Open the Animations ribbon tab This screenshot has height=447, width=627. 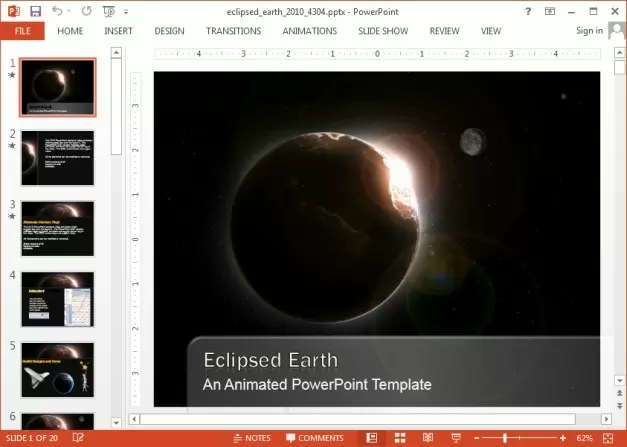[310, 31]
